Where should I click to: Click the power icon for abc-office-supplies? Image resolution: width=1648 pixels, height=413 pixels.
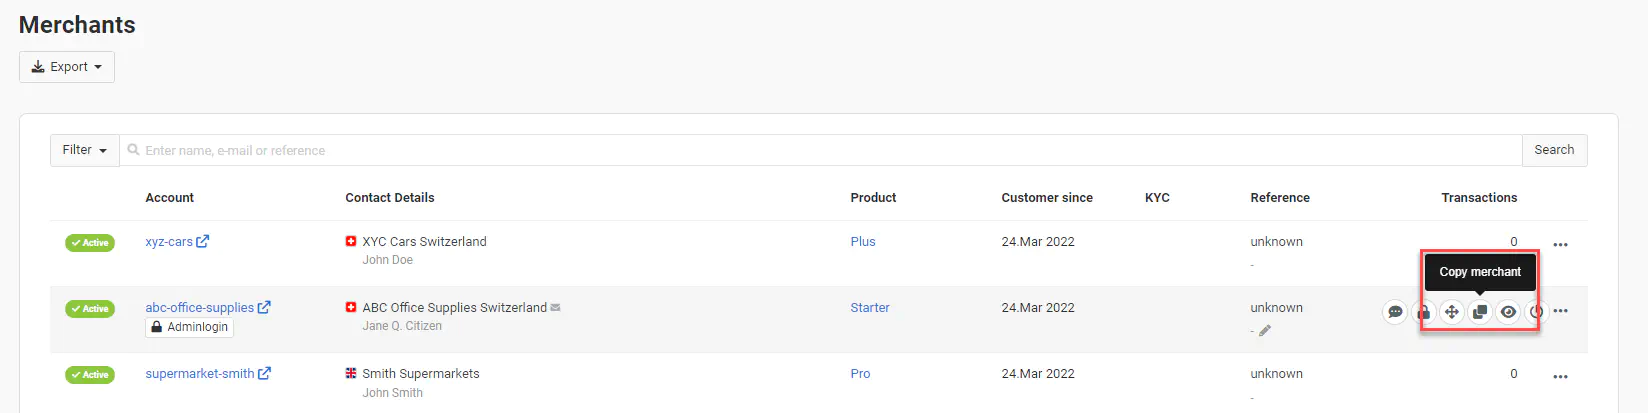pos(1537,312)
